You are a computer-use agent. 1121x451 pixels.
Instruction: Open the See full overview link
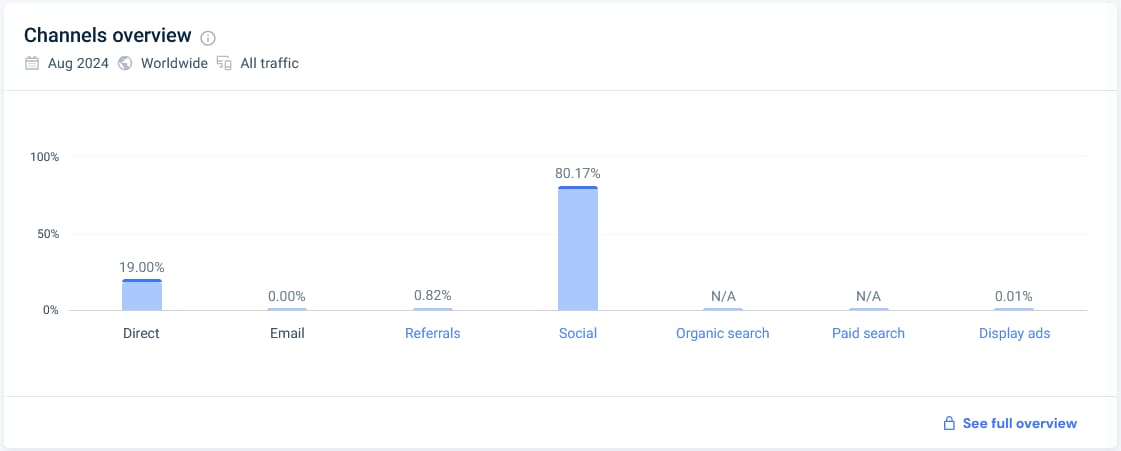(x=1019, y=423)
